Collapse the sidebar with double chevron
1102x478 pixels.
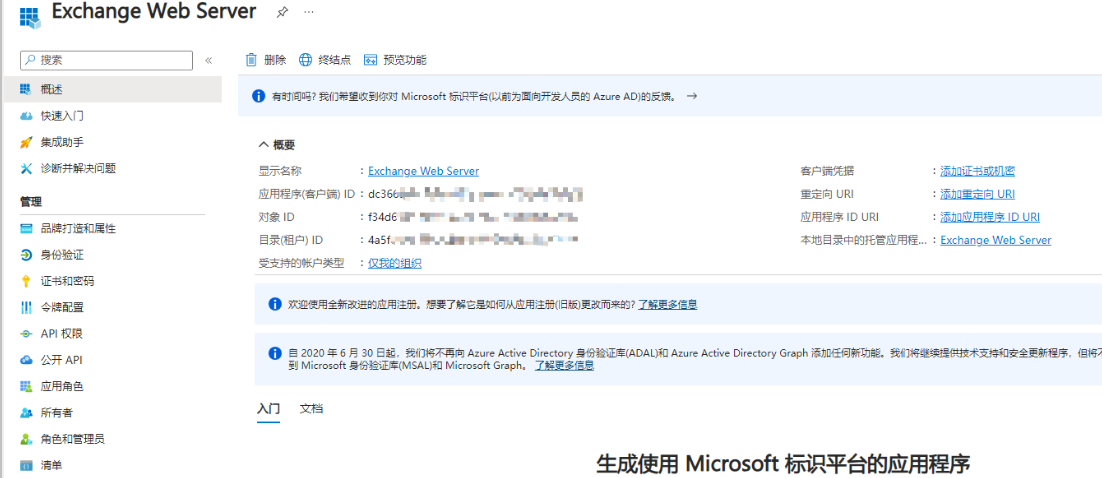pyautogui.click(x=208, y=60)
